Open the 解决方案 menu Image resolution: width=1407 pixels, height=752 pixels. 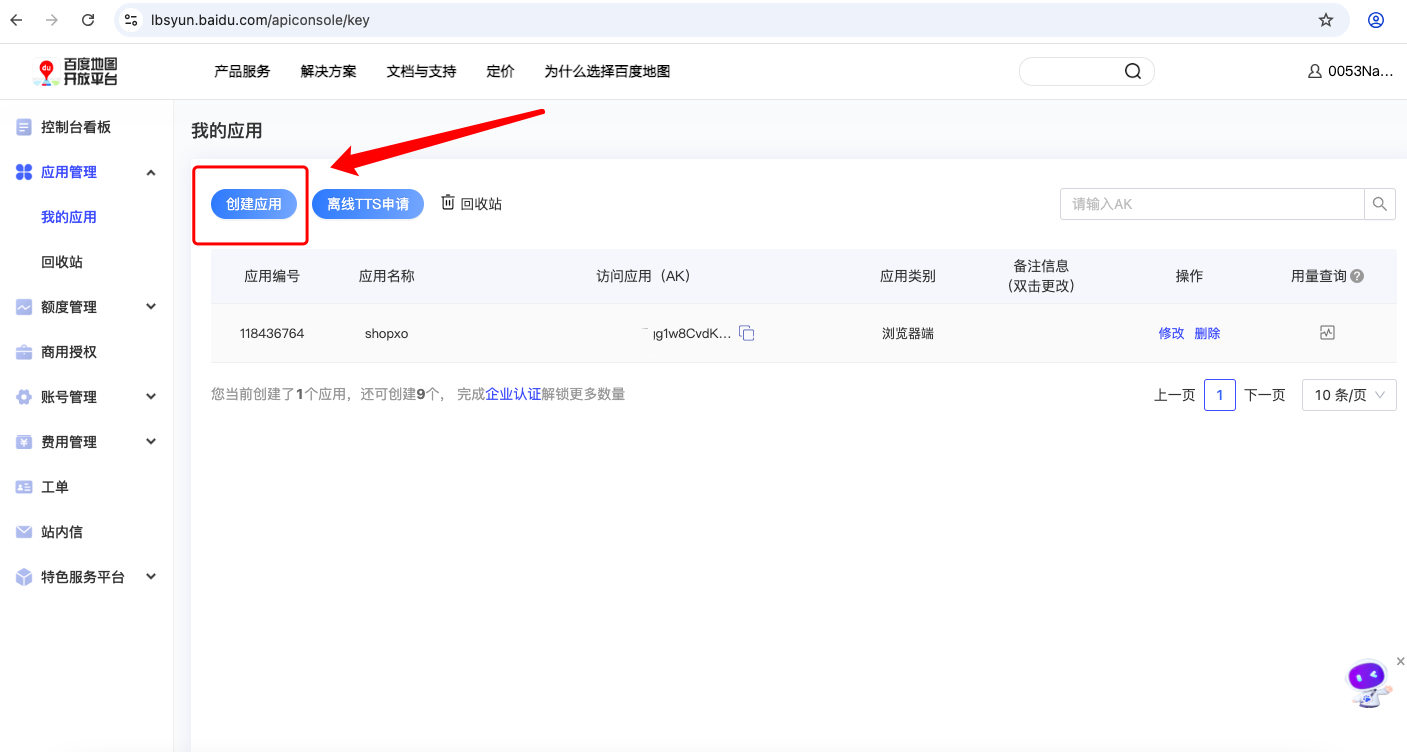[x=328, y=71]
